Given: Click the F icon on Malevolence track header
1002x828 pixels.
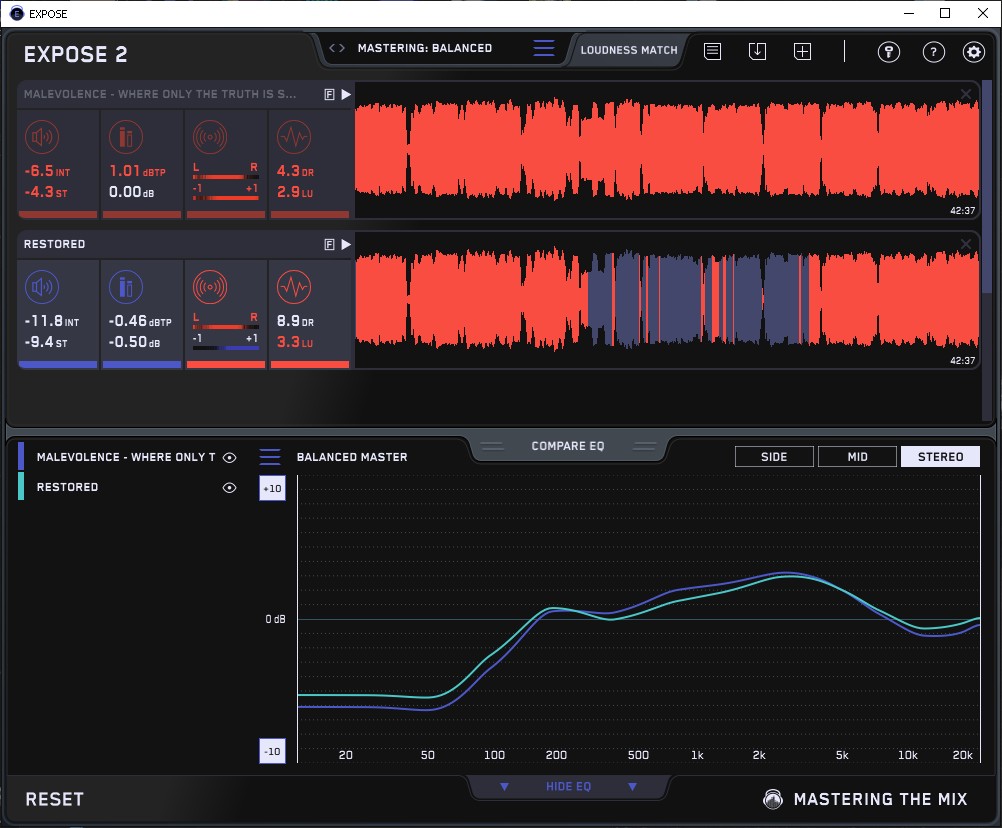Looking at the screenshot, I should tap(330, 95).
